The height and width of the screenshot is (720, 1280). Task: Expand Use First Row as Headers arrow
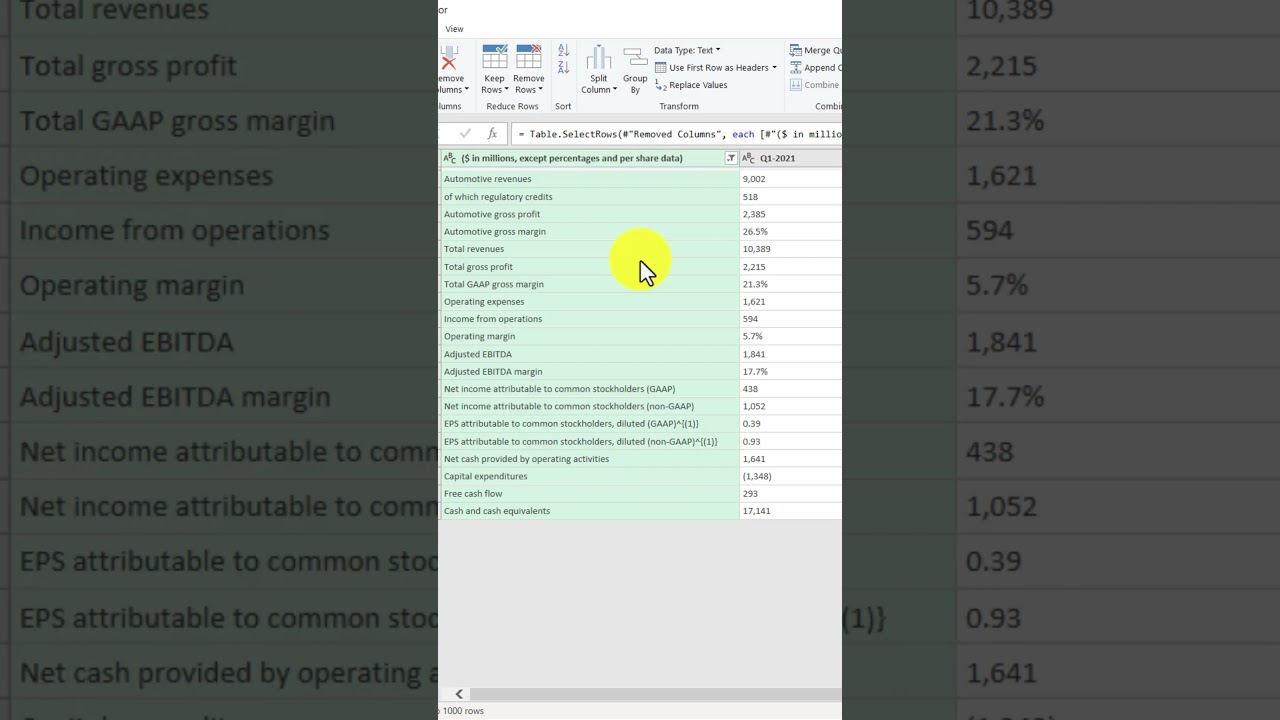[x=774, y=68]
